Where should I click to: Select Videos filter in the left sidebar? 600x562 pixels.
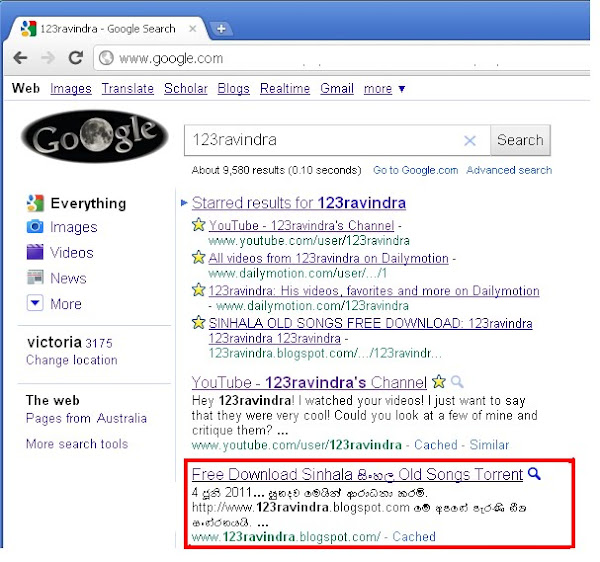72,253
